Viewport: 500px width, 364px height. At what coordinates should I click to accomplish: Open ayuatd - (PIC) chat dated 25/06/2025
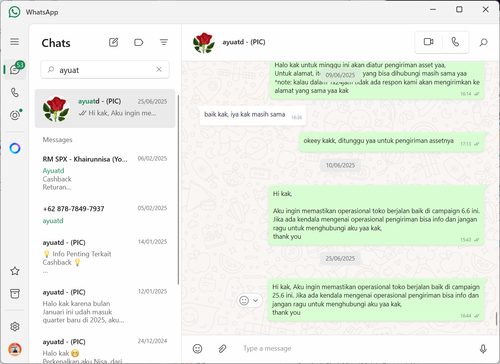(105, 108)
